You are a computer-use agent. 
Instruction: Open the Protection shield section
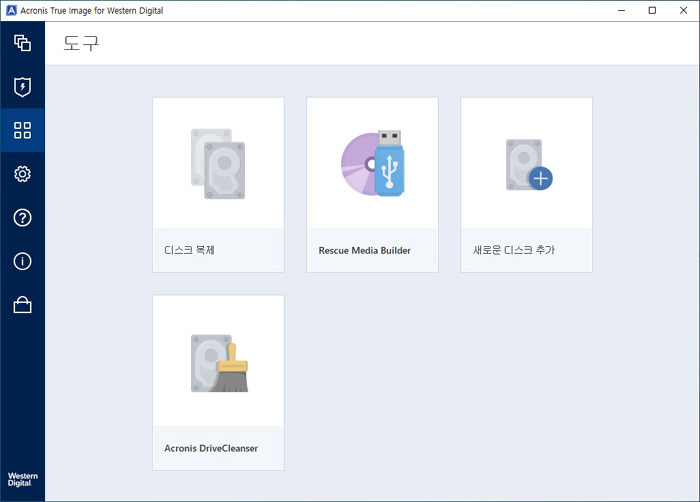click(x=22, y=87)
